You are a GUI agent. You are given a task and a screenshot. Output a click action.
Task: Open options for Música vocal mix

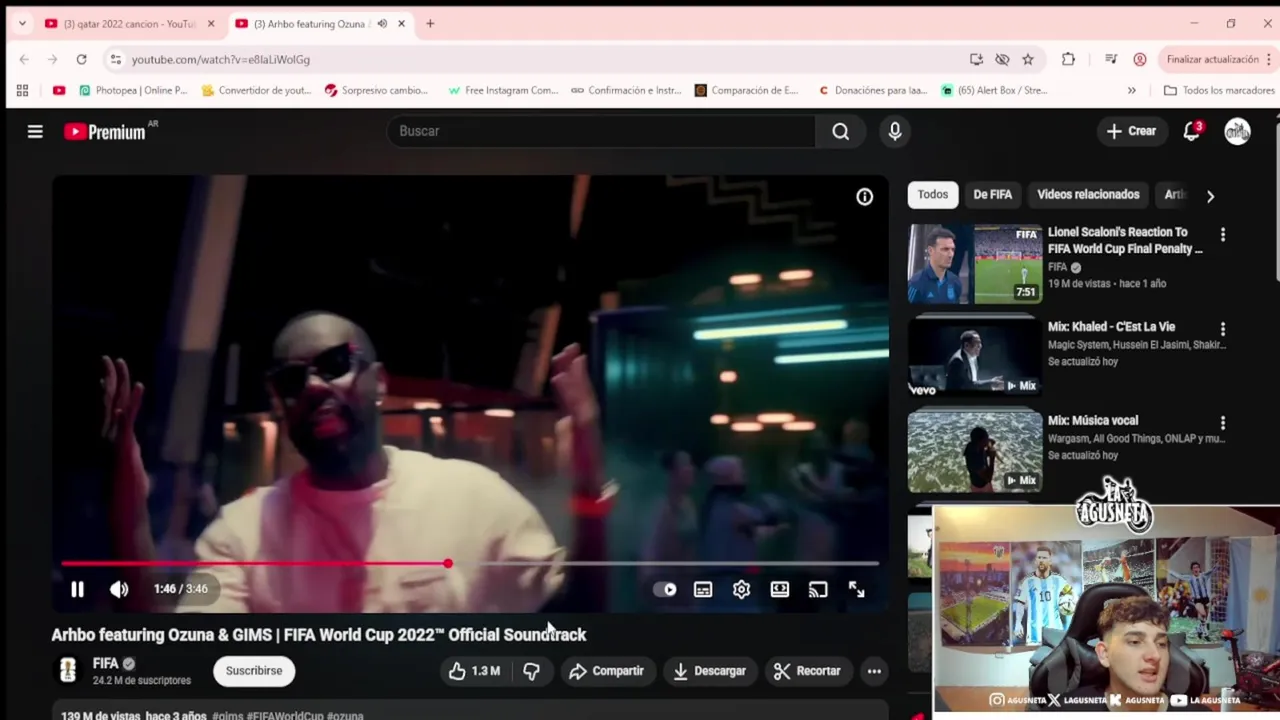click(x=1222, y=423)
